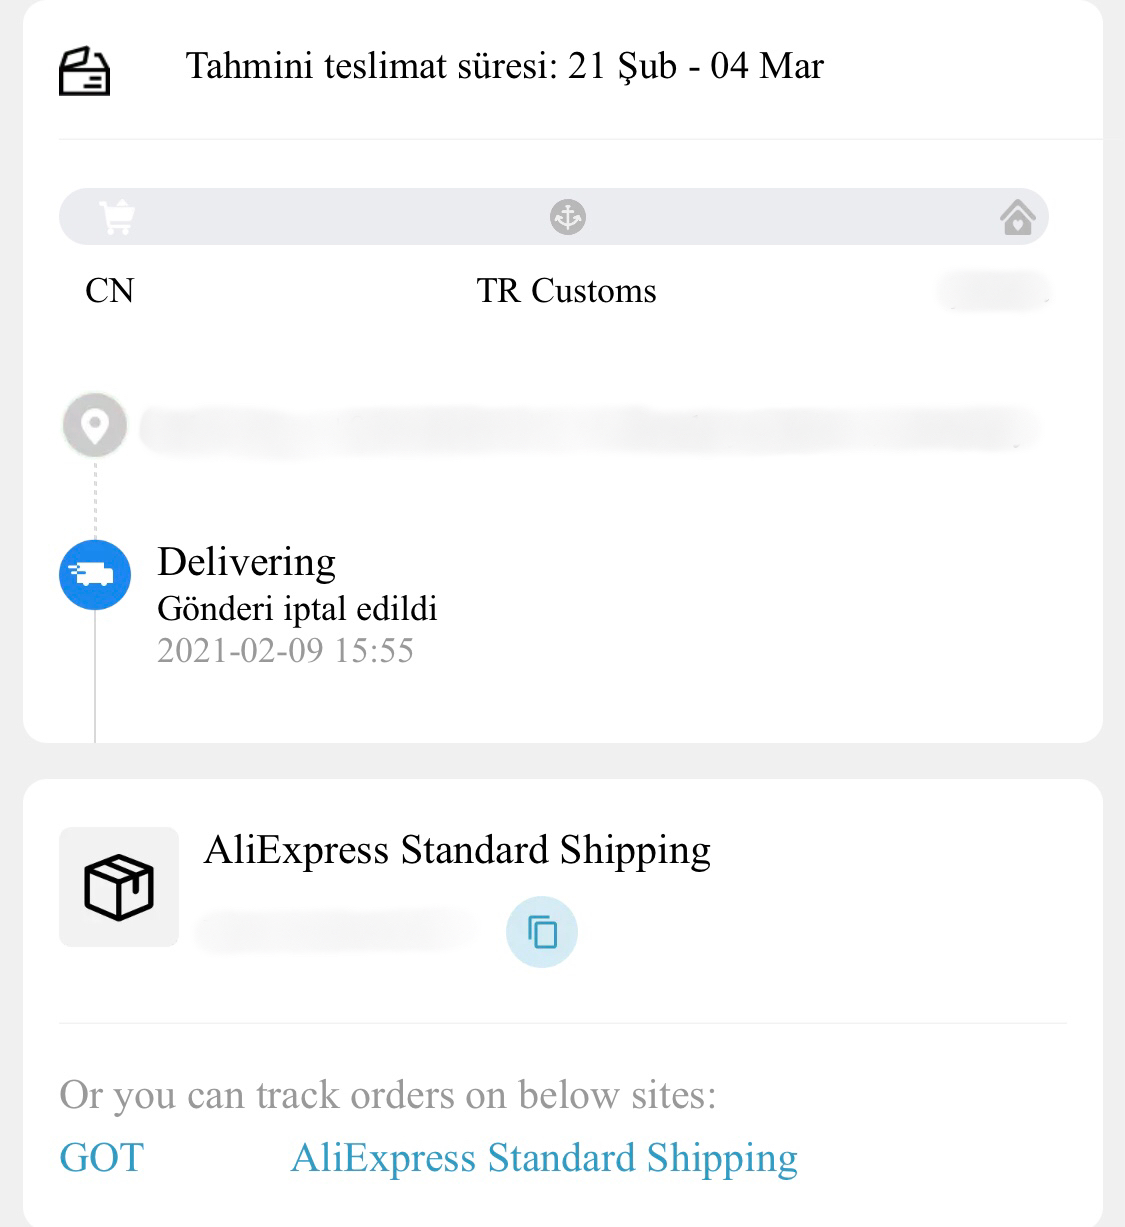The height and width of the screenshot is (1227, 1125).
Task: Open AliExpress Standard Shipping tracking link
Action: pos(544,1159)
